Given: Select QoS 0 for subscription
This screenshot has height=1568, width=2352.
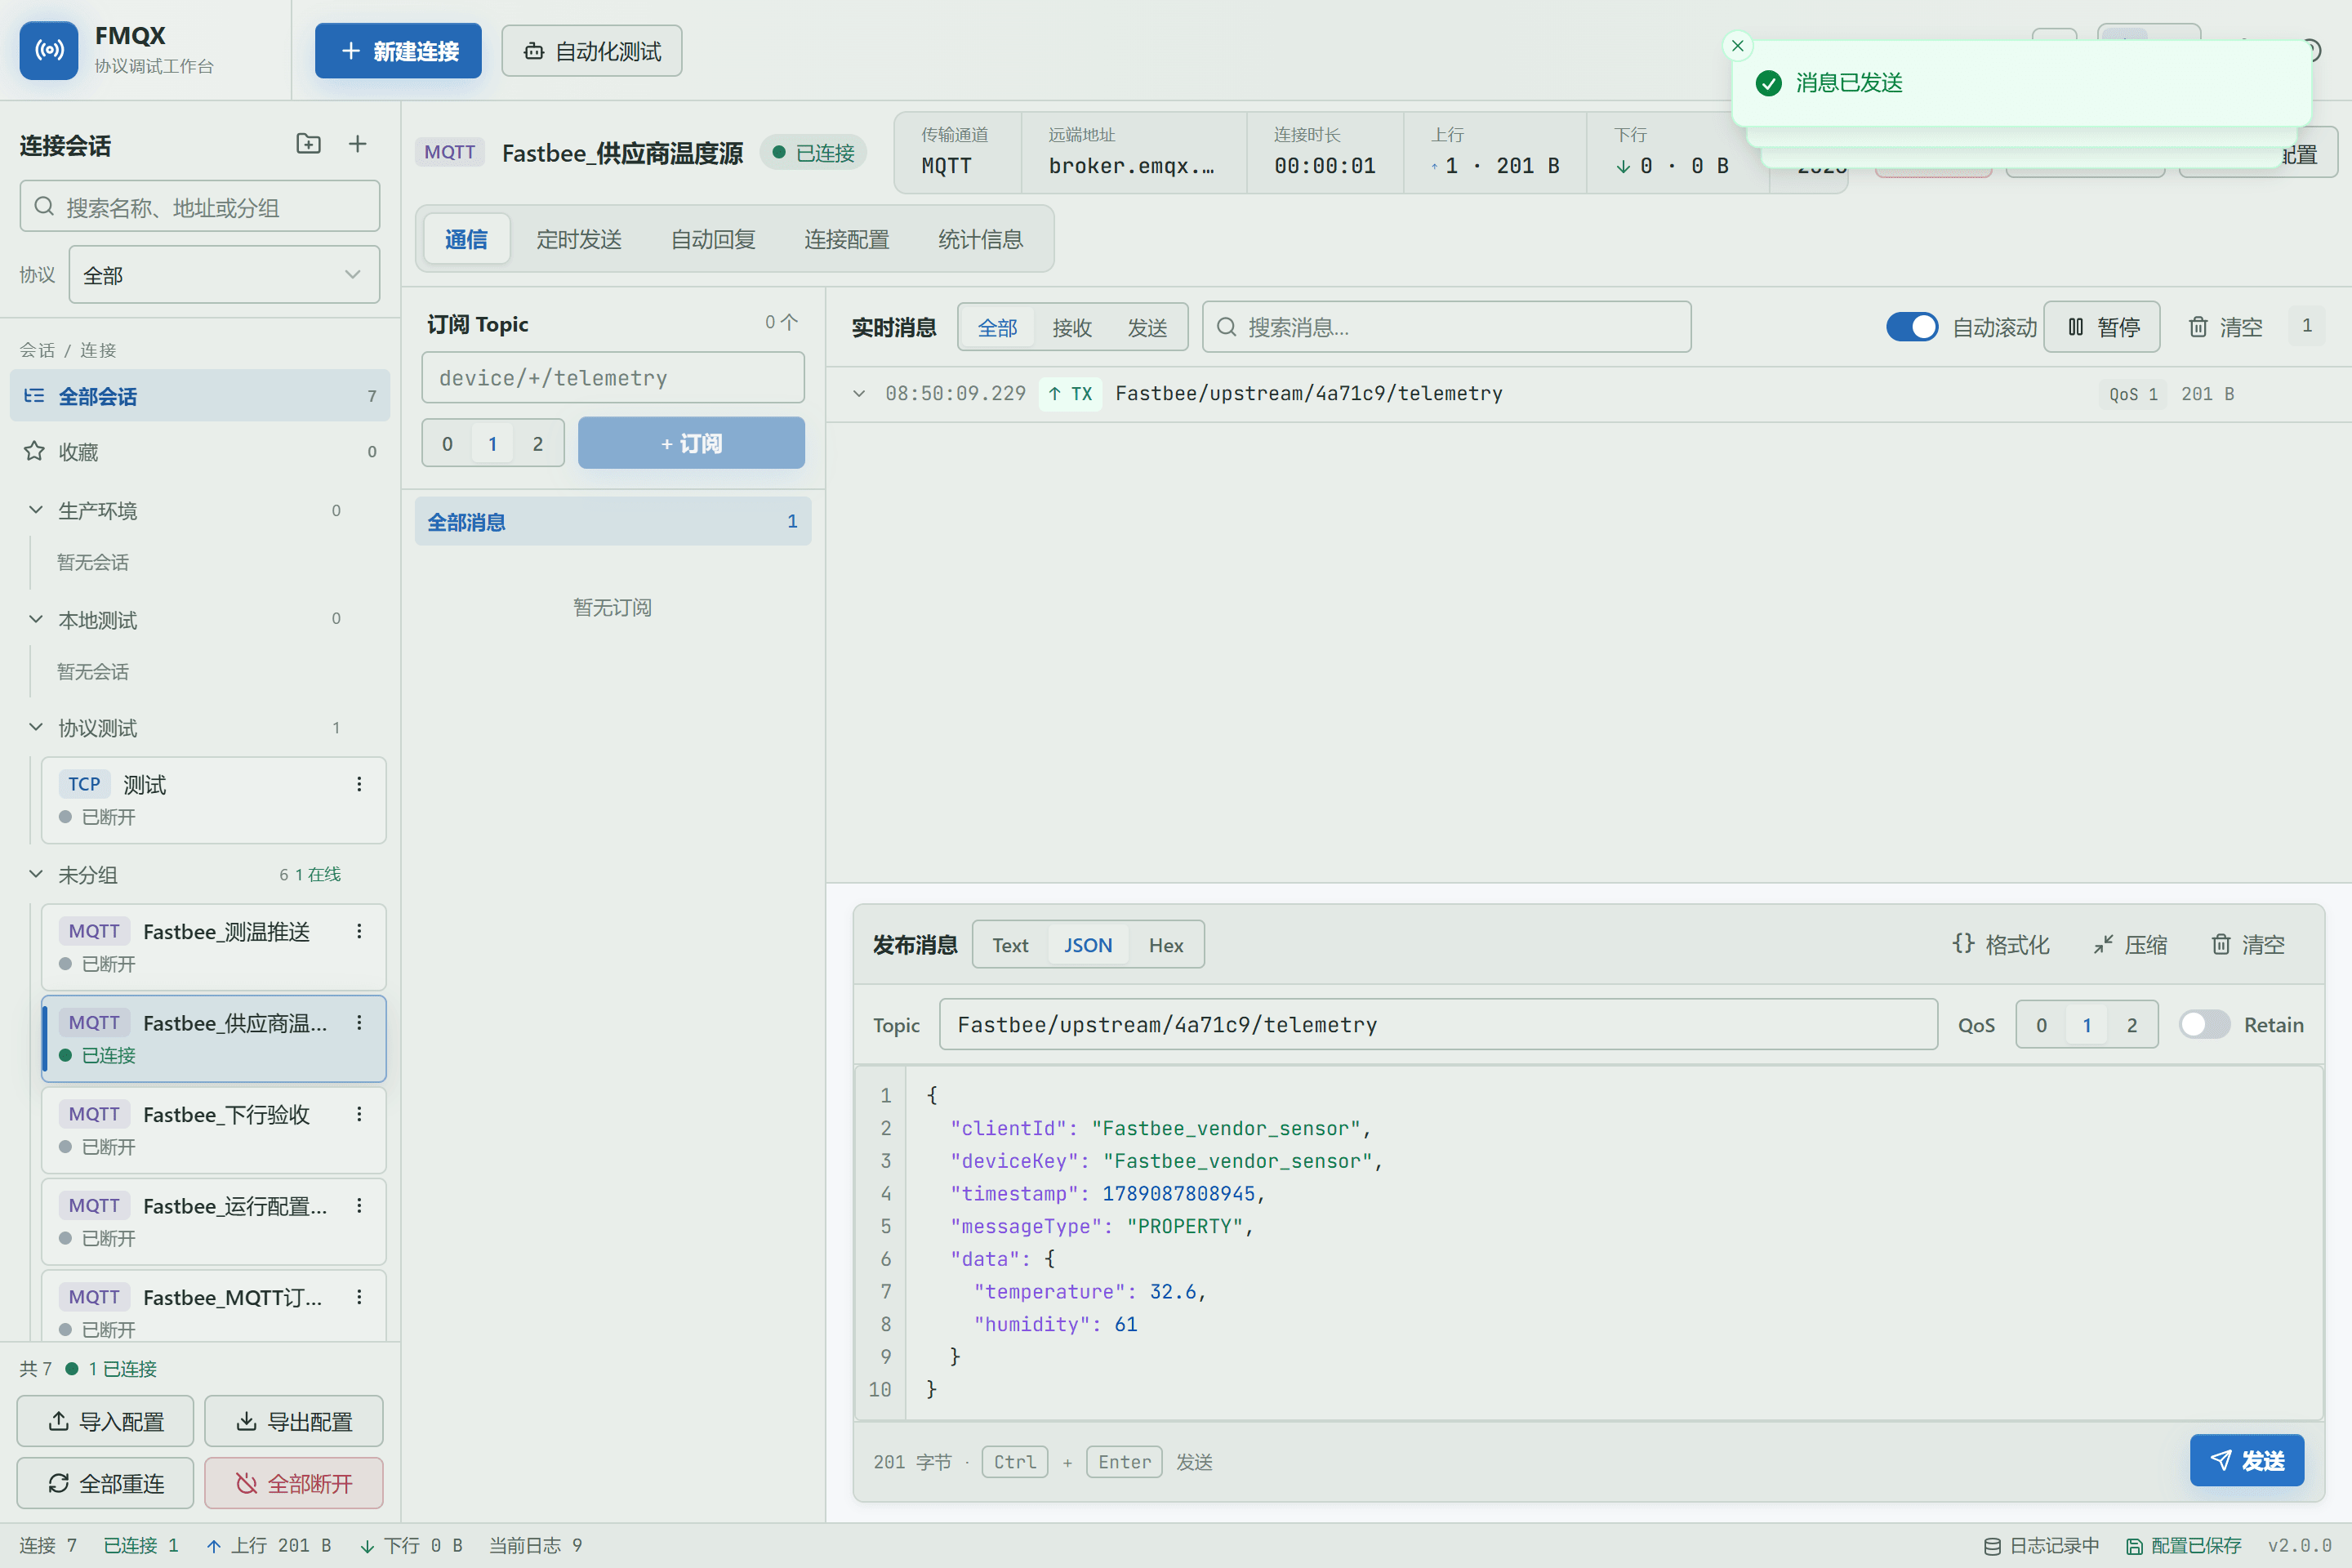Looking at the screenshot, I should (447, 444).
